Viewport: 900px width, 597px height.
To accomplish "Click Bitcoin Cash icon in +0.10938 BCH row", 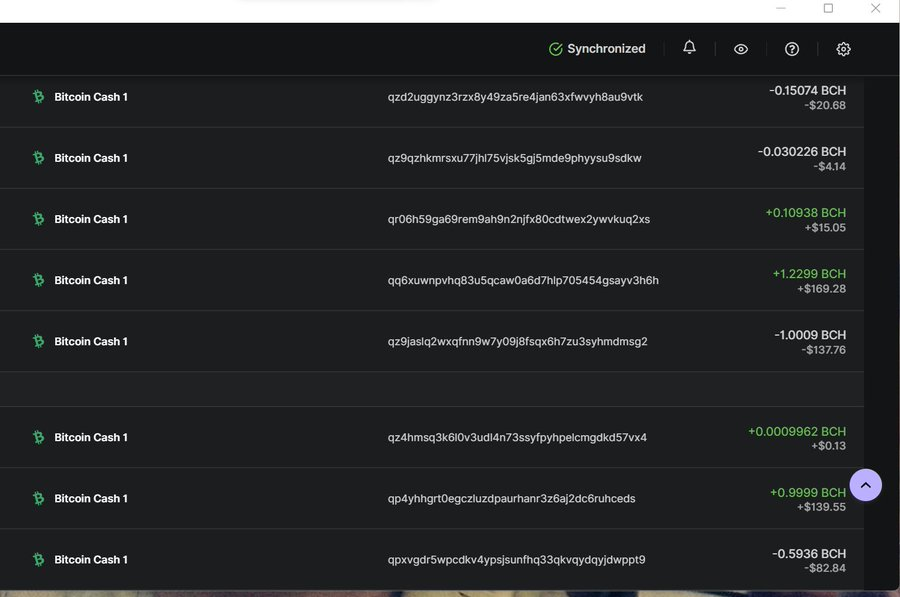I will (x=38, y=219).
